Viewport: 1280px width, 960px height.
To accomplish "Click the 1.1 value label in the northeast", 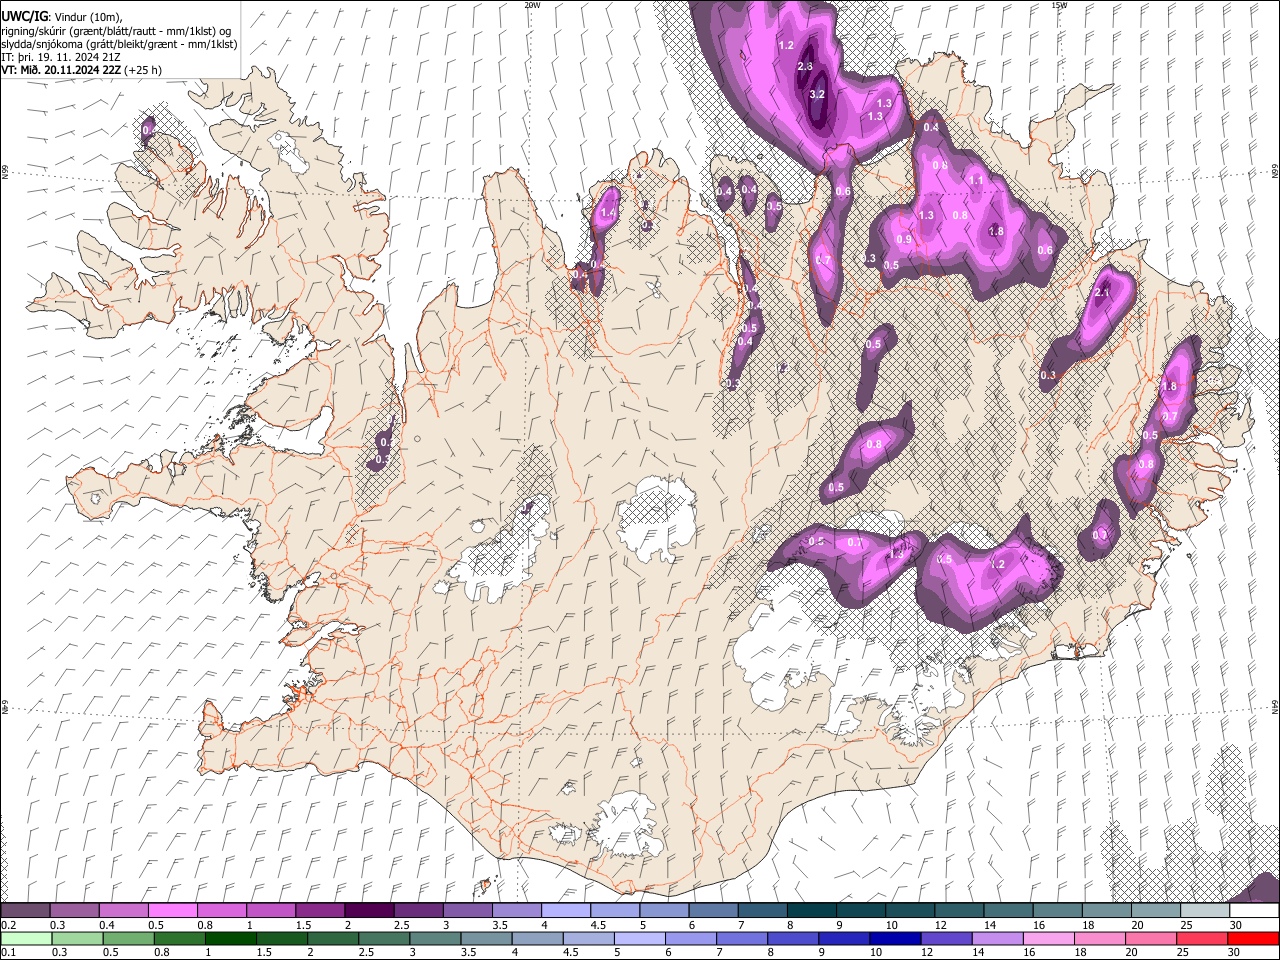I will pyautogui.click(x=977, y=180).
